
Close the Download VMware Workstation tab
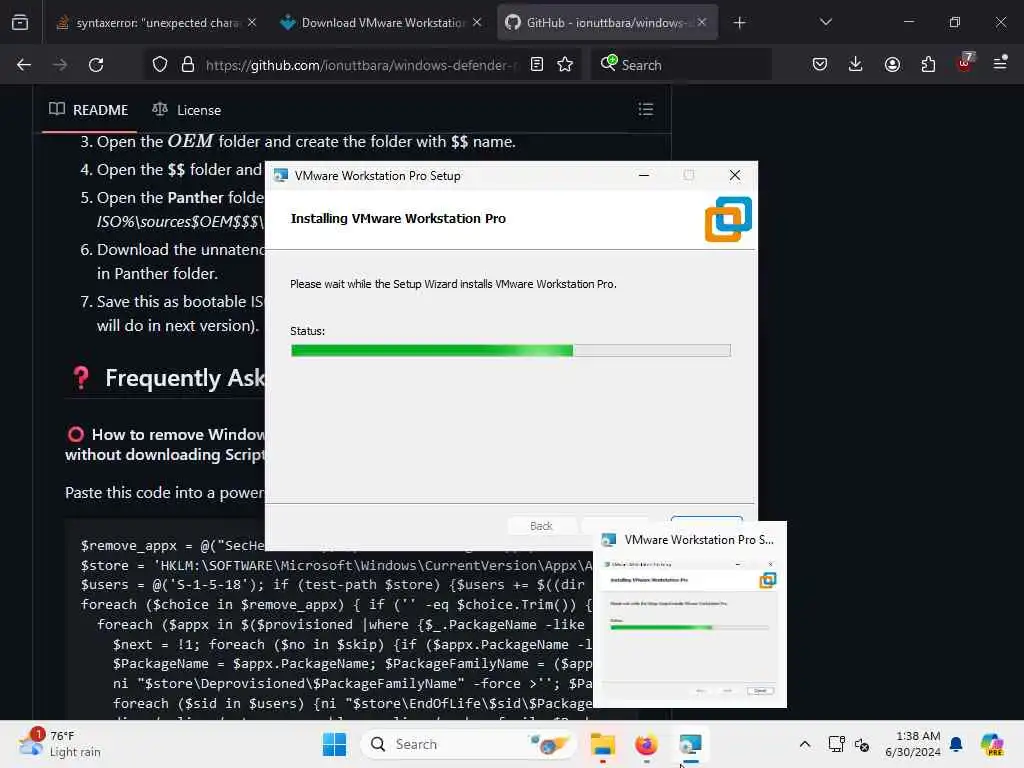[477, 23]
